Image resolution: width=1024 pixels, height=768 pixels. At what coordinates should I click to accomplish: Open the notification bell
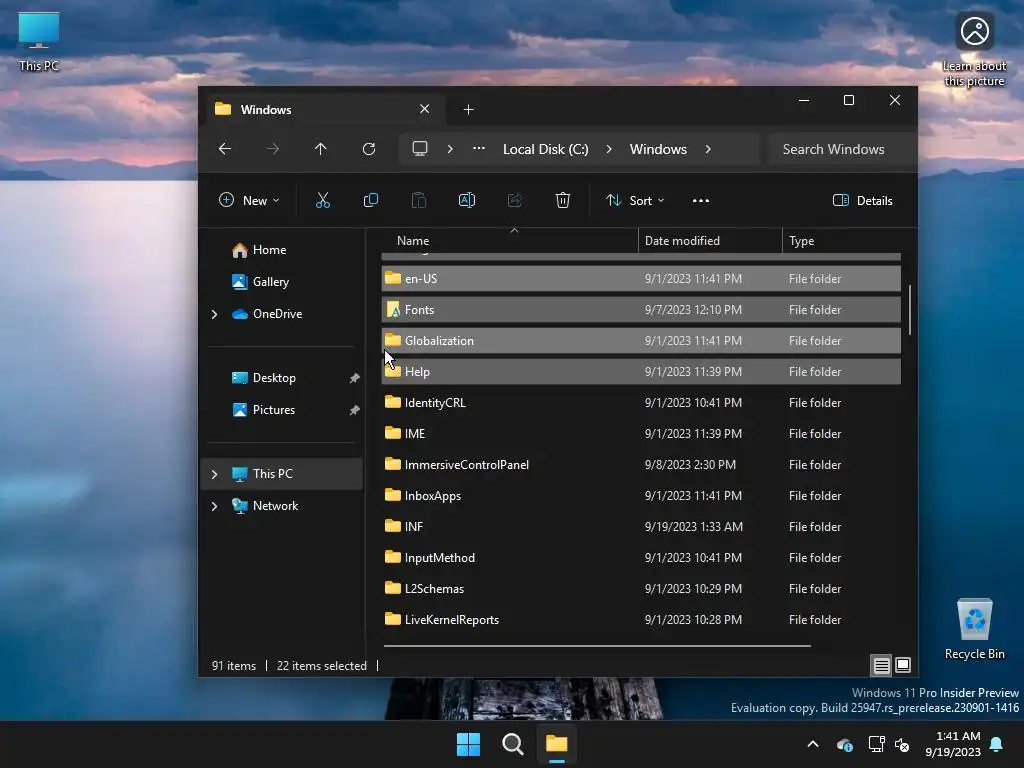click(997, 744)
